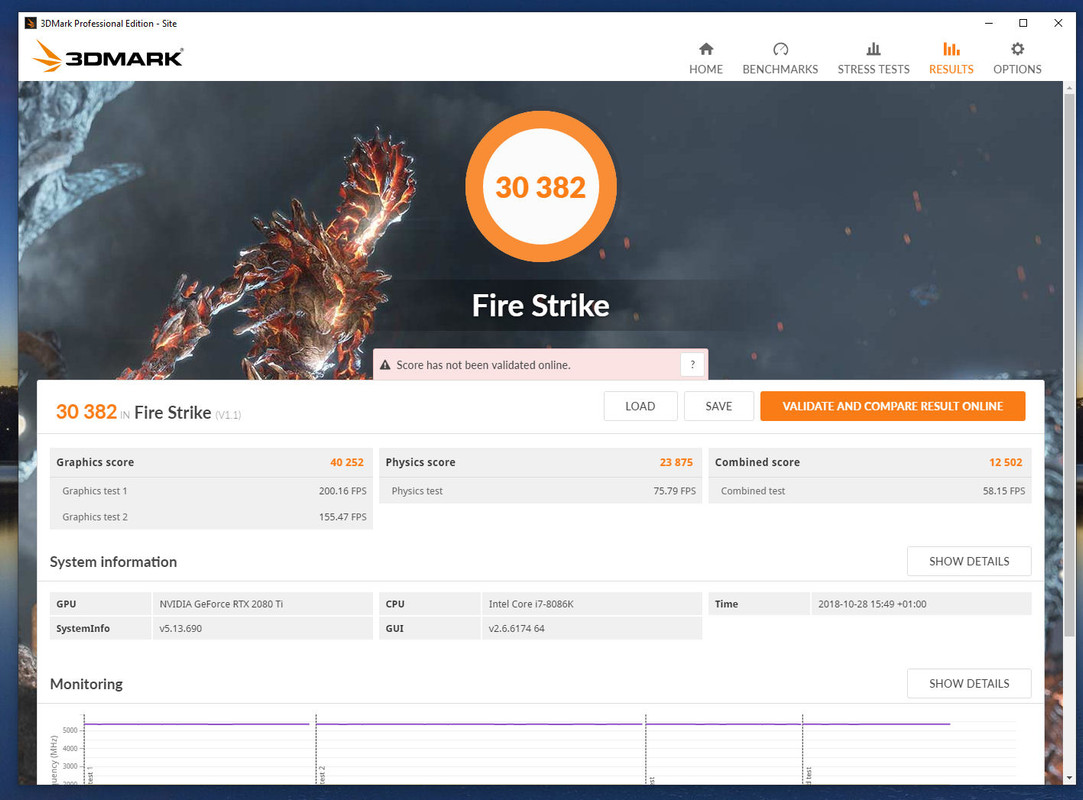Close the 3DMark window
Screen dimensions: 1083x800
[x=1057, y=23]
